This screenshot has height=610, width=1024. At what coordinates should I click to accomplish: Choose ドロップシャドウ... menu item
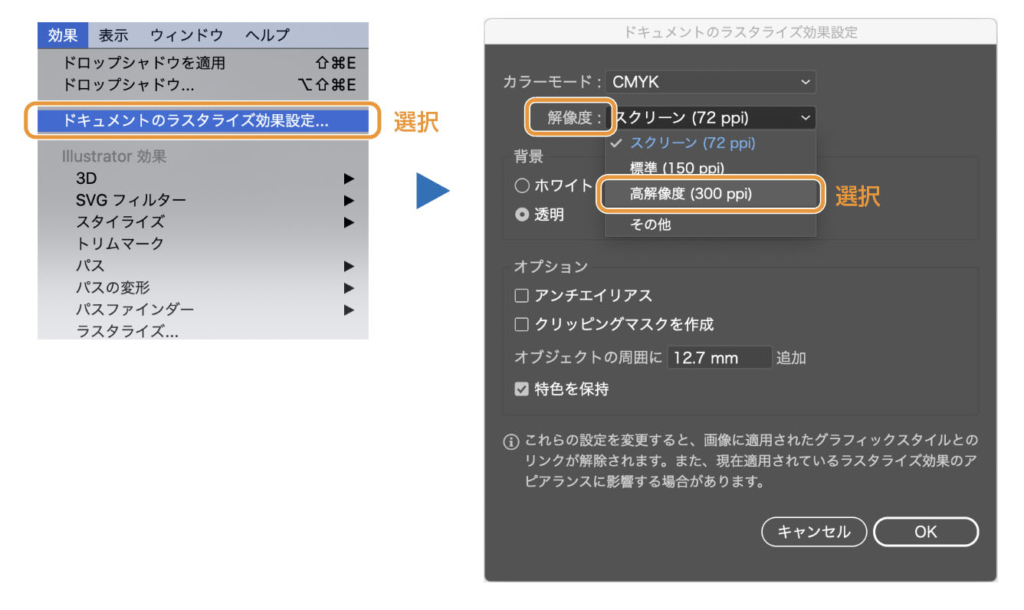(x=203, y=85)
